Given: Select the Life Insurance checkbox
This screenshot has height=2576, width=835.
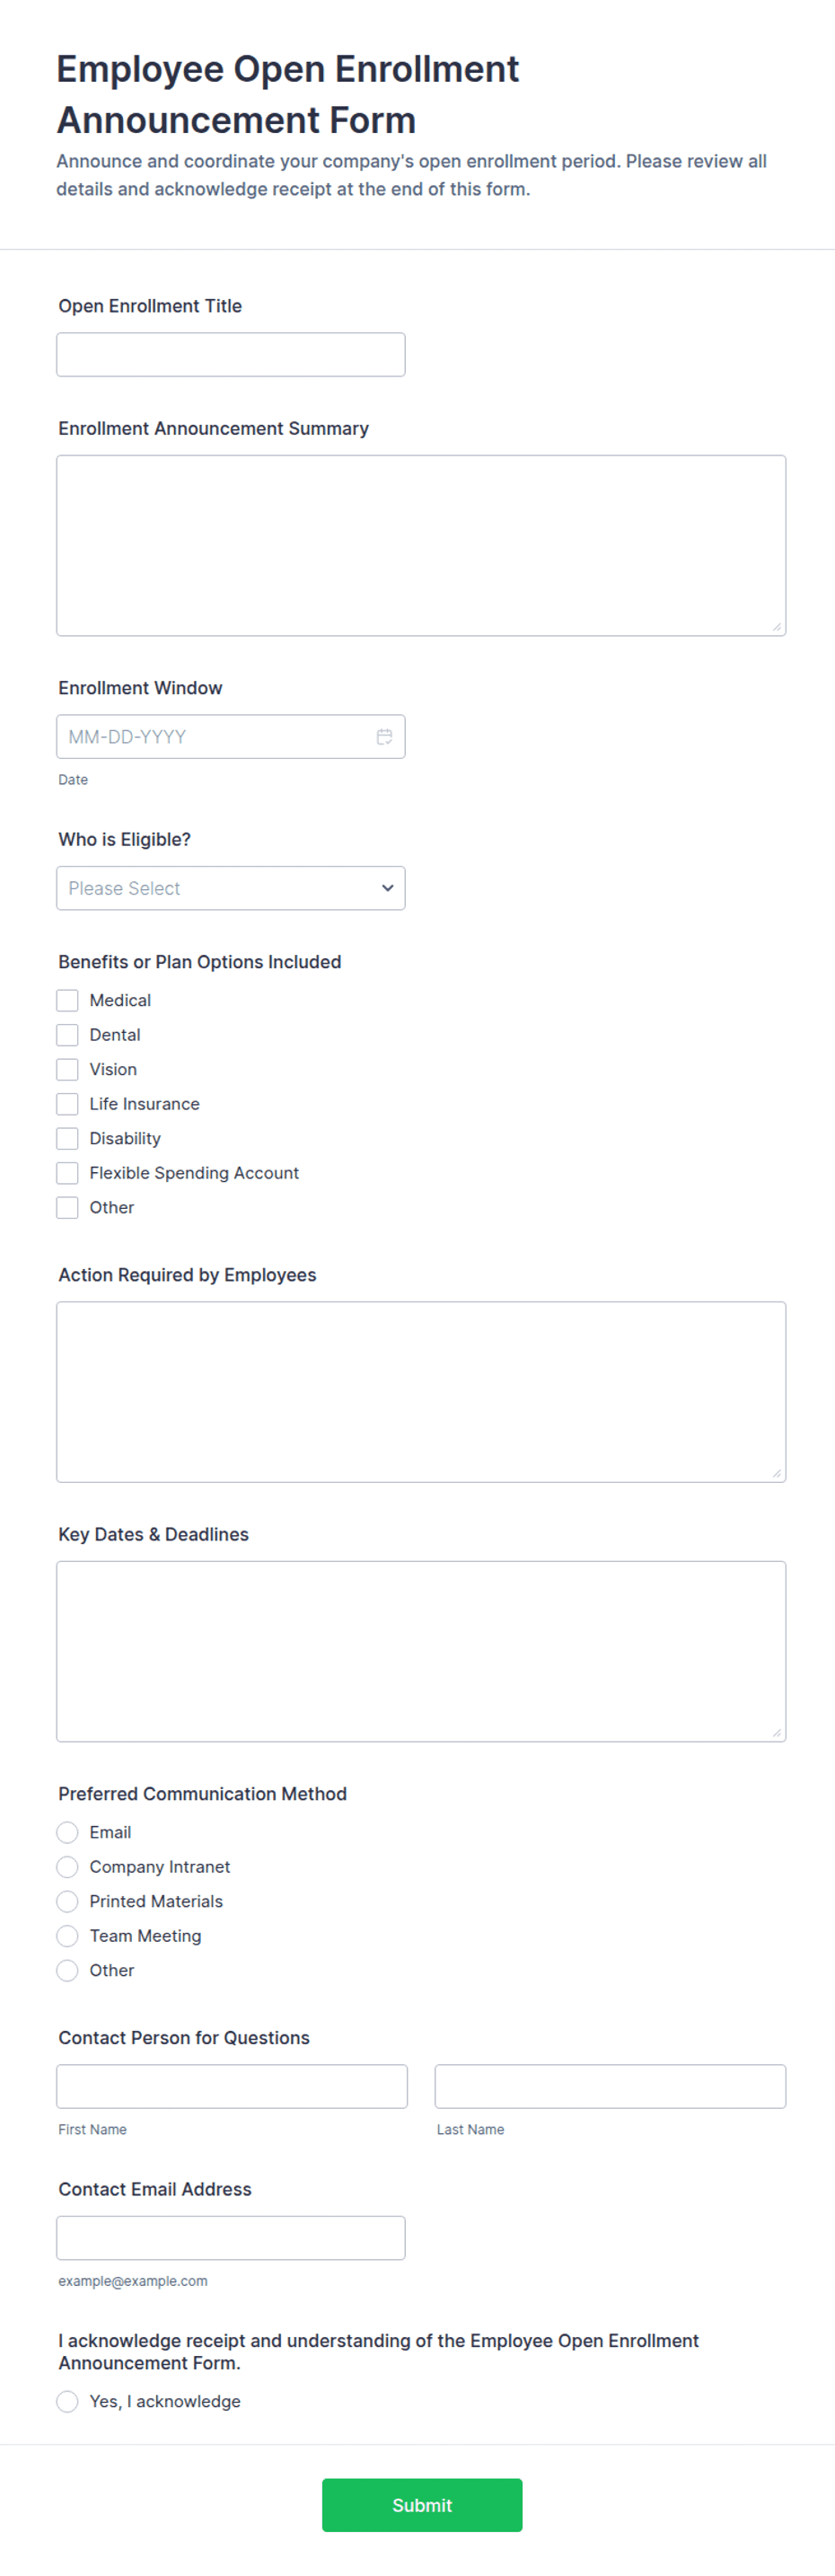Looking at the screenshot, I should pyautogui.click(x=67, y=1104).
